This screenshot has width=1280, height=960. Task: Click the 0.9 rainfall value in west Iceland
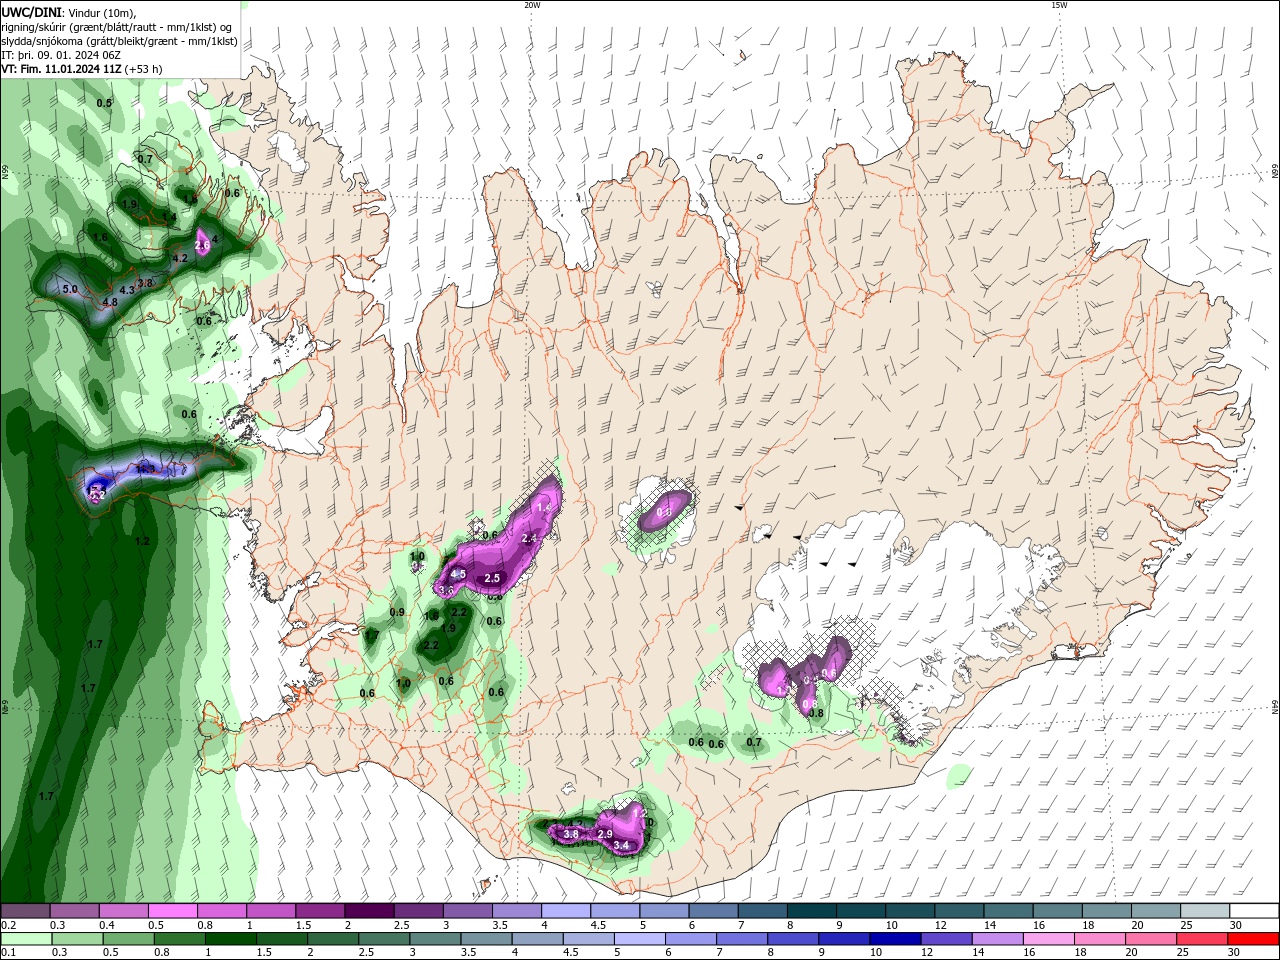397,612
